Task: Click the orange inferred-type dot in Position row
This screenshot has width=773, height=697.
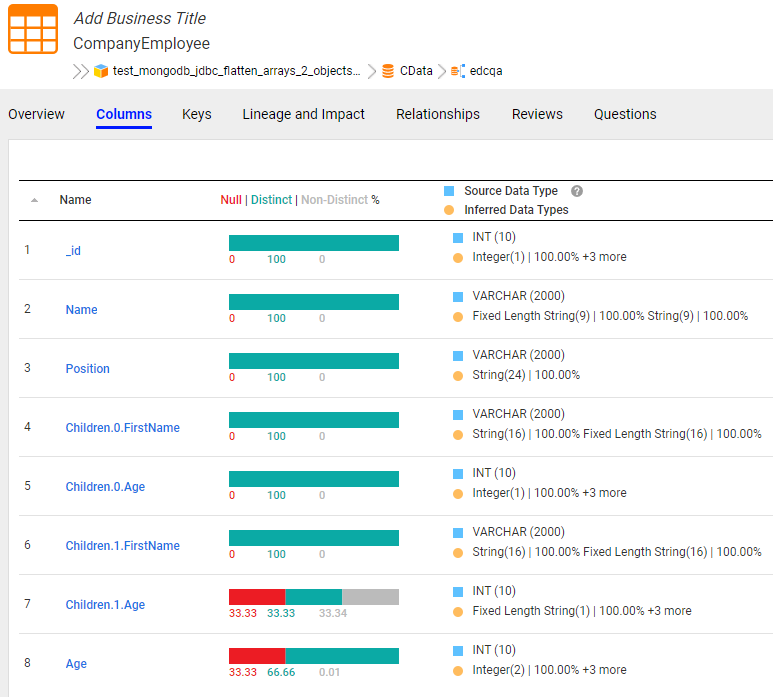Action: tap(458, 376)
